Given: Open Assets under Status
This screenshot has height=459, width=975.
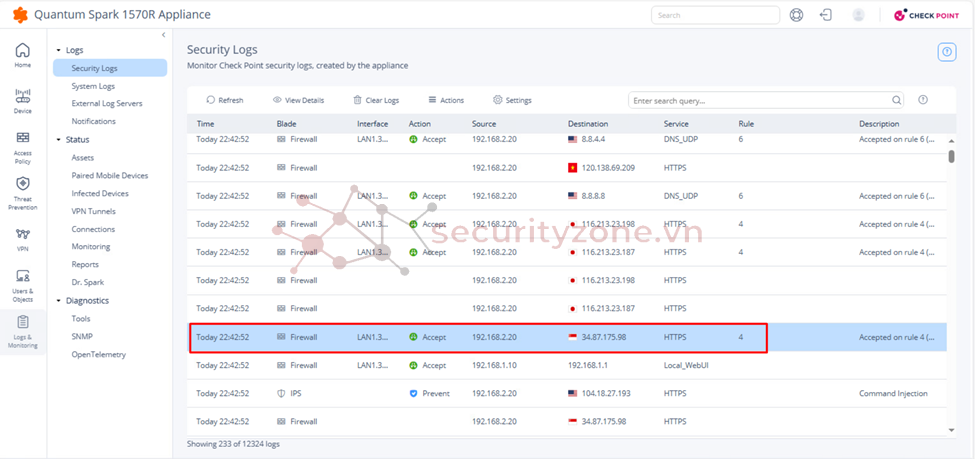Looking at the screenshot, I should (x=83, y=158).
